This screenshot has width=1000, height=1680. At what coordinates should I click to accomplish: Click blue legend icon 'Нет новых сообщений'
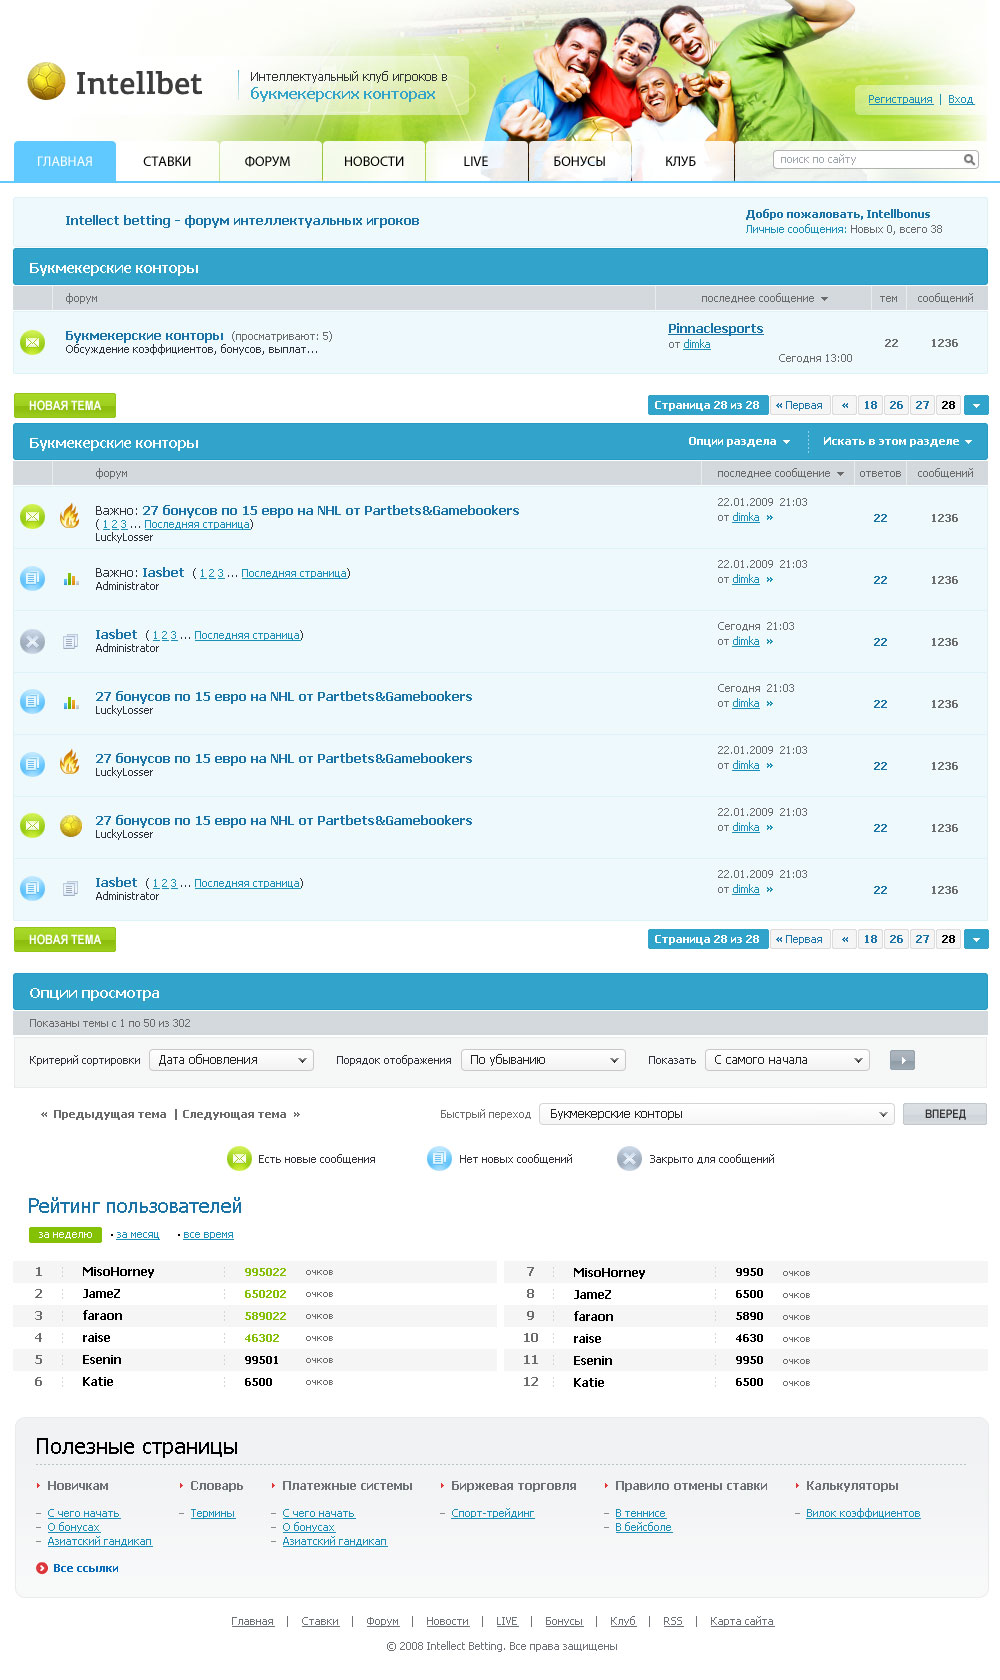click(439, 1159)
